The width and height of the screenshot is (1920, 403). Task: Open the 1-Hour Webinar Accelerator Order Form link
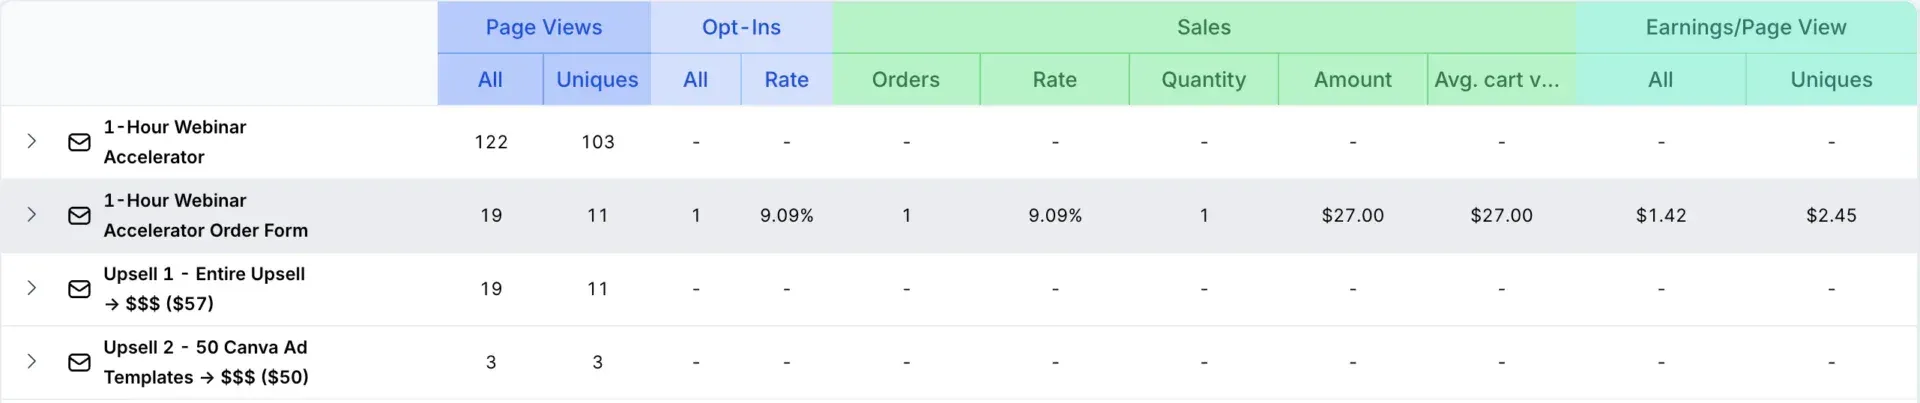tap(205, 216)
